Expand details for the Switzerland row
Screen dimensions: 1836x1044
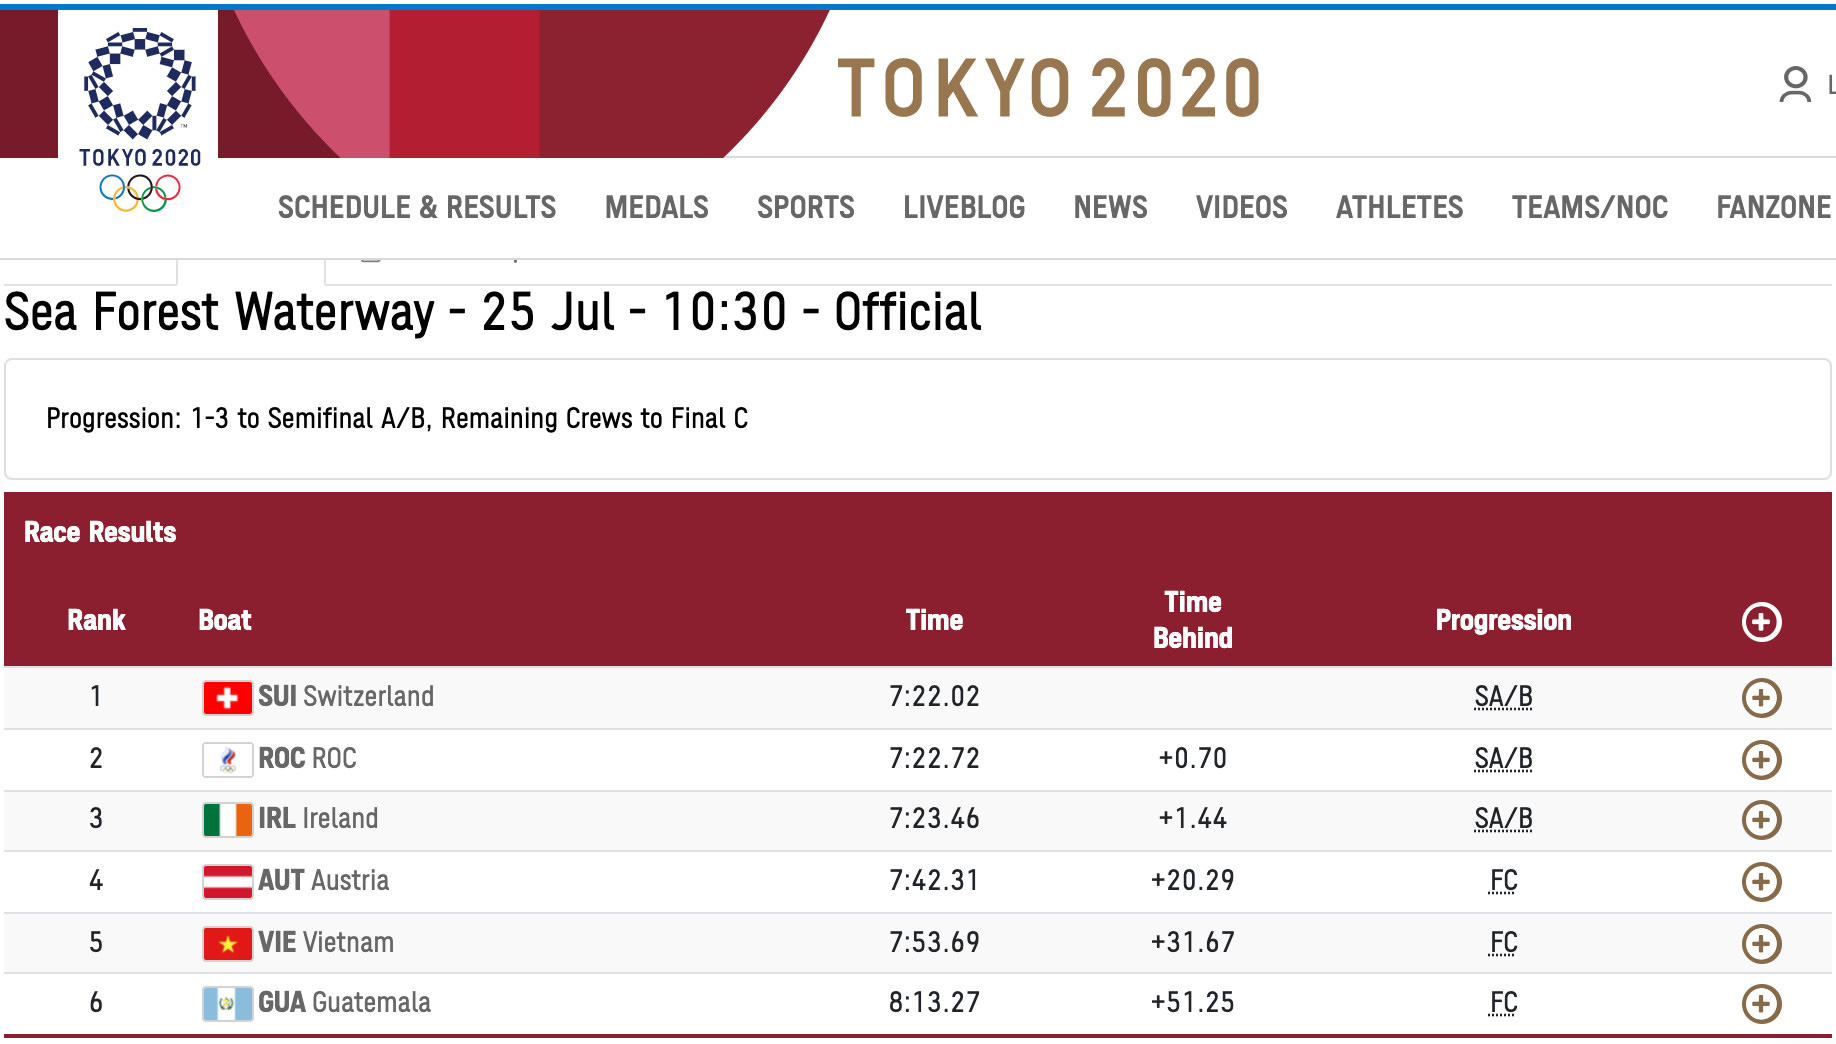(1761, 697)
